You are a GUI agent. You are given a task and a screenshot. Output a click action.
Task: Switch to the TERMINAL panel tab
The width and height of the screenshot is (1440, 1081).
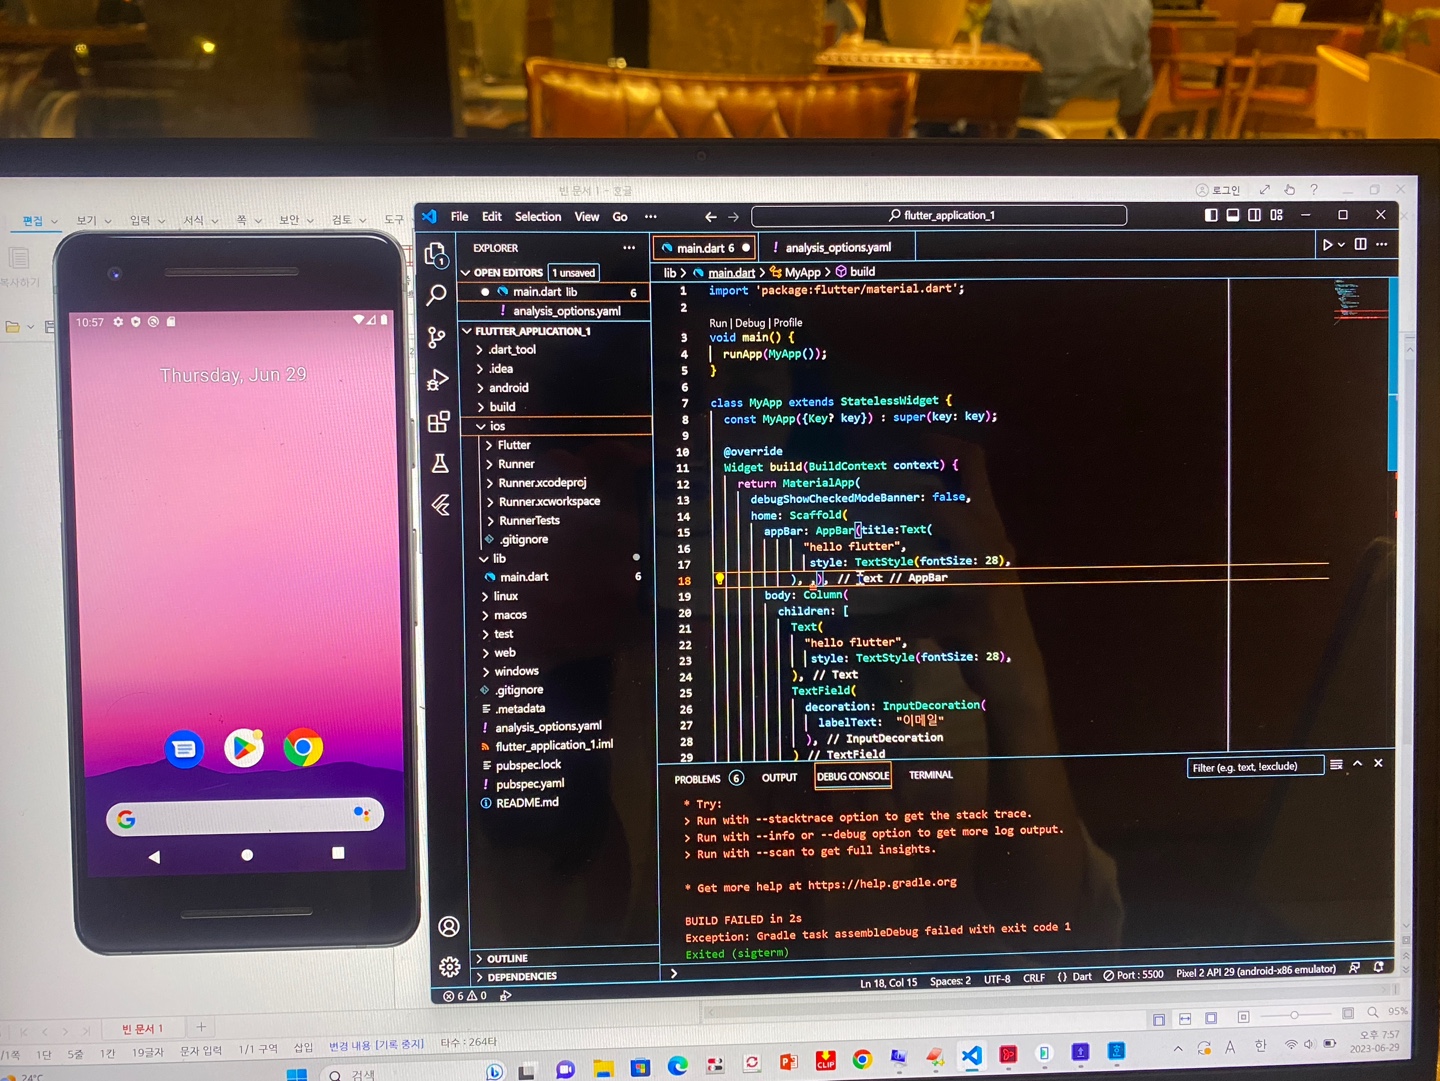931,775
